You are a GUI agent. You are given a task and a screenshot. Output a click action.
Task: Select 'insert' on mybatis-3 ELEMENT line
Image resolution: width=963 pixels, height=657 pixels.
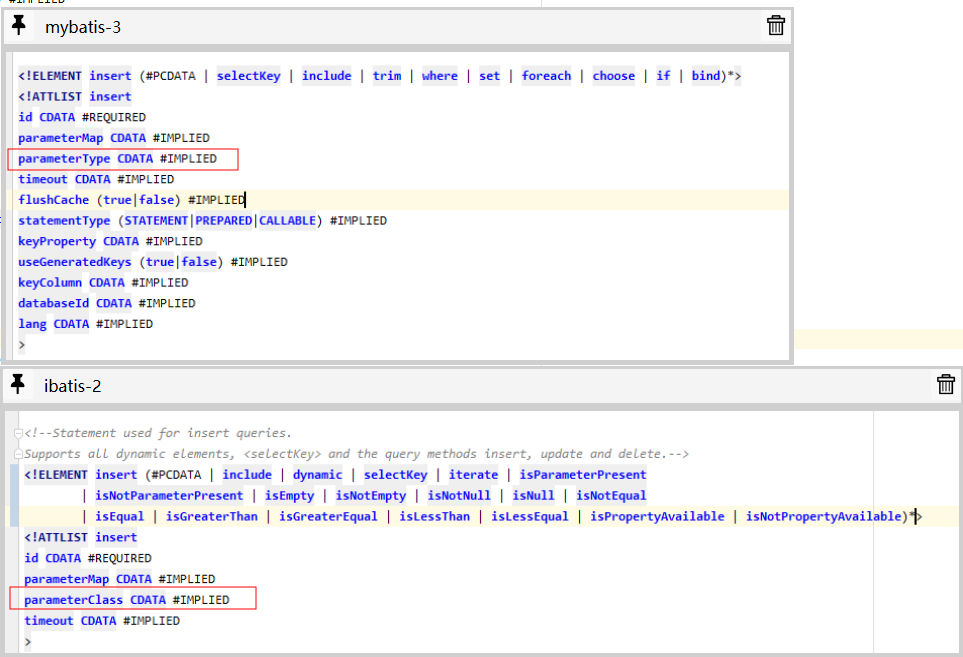coord(111,76)
